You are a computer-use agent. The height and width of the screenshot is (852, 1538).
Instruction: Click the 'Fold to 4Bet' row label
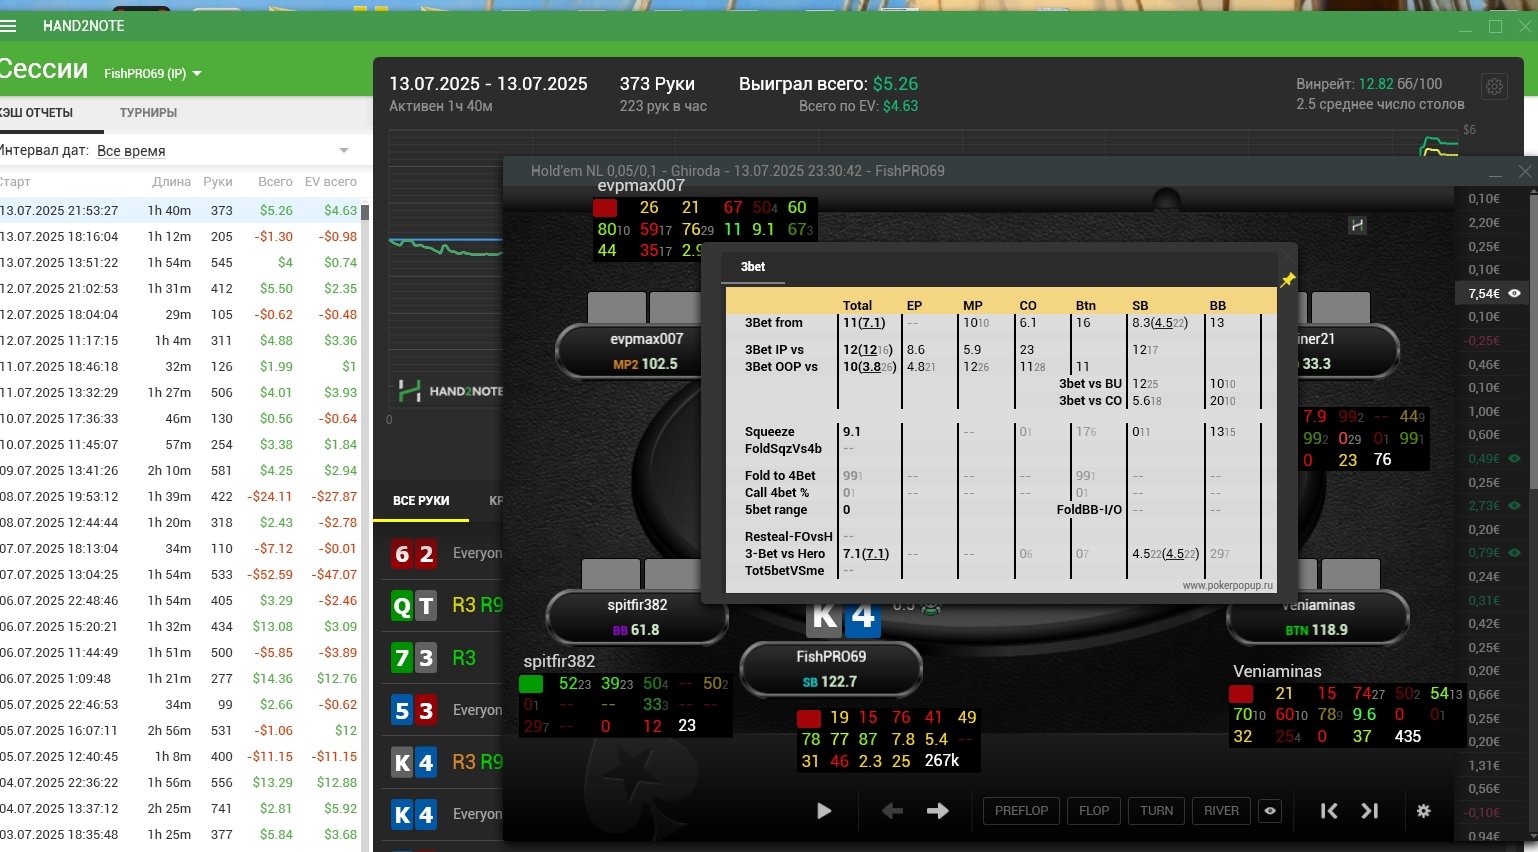(x=780, y=476)
